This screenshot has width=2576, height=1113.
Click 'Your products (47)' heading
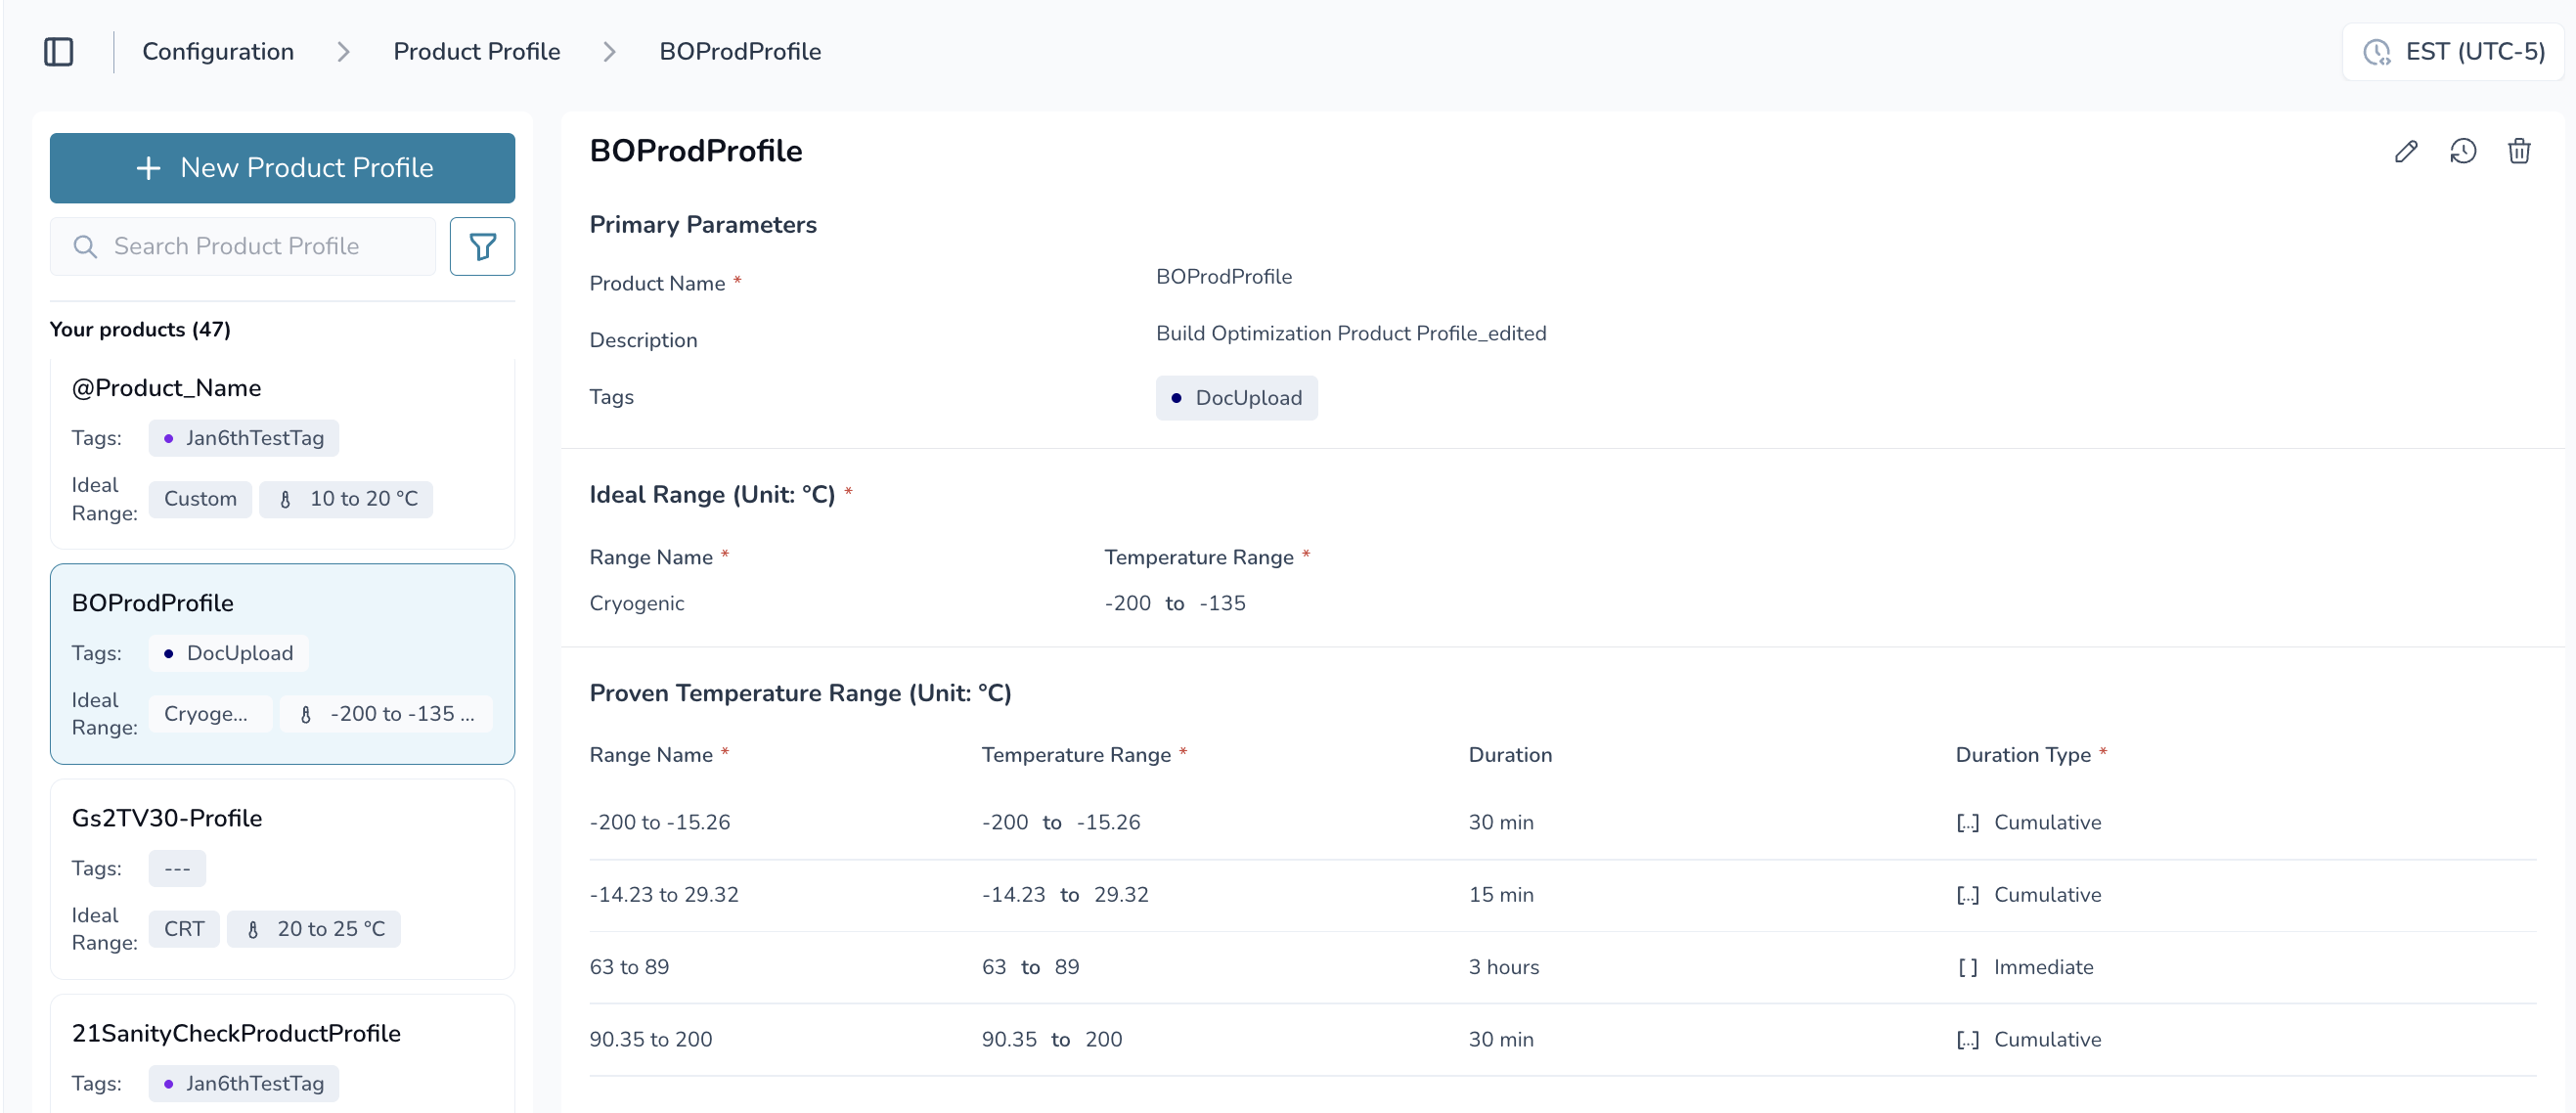140,329
